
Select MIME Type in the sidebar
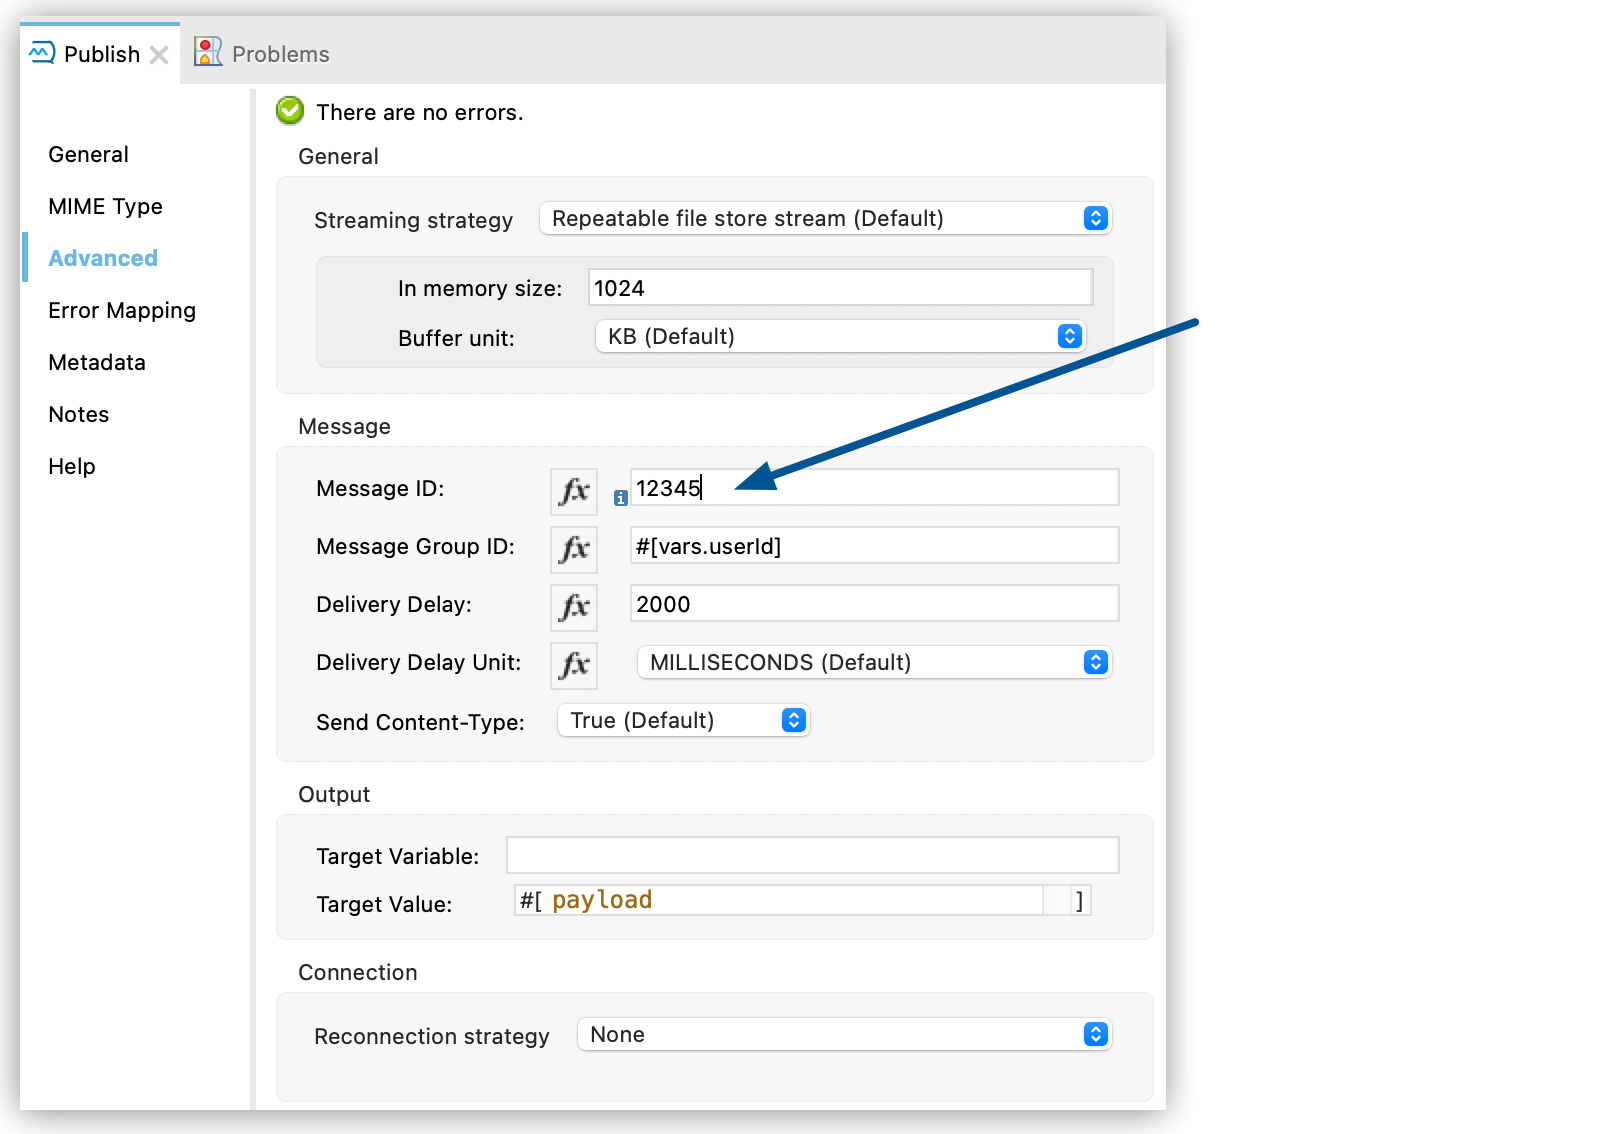[x=104, y=206]
